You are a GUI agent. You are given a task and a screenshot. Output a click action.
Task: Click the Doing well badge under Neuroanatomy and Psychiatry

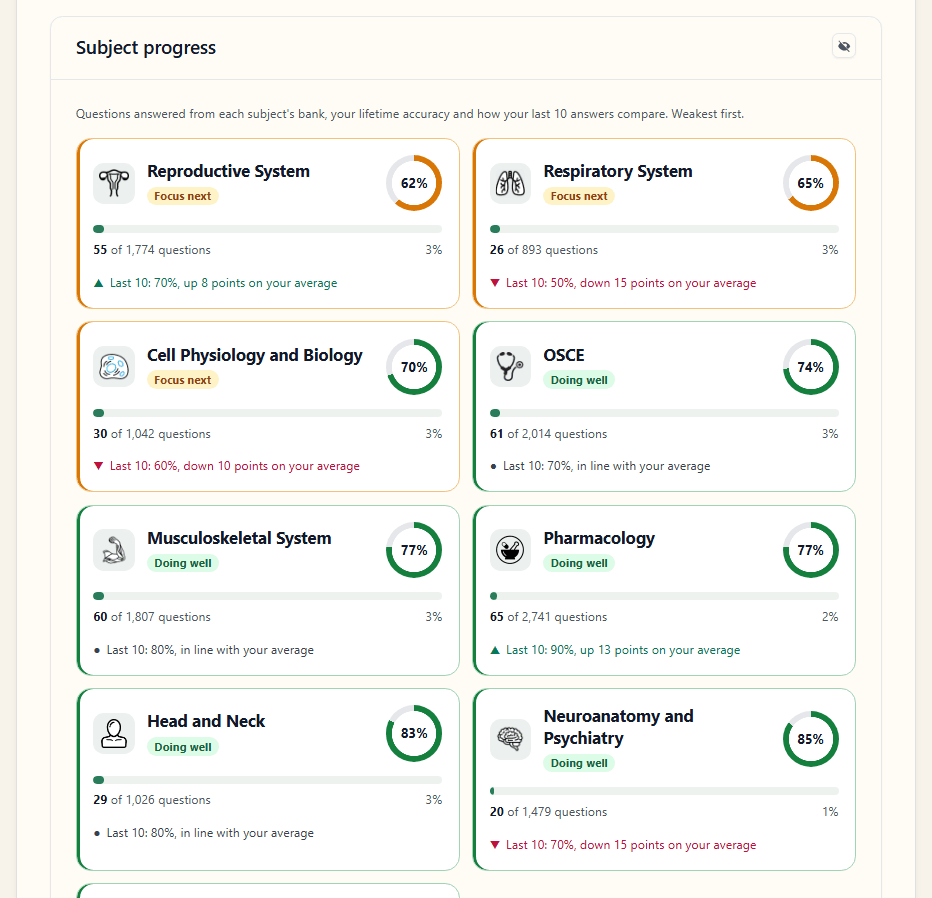point(579,763)
